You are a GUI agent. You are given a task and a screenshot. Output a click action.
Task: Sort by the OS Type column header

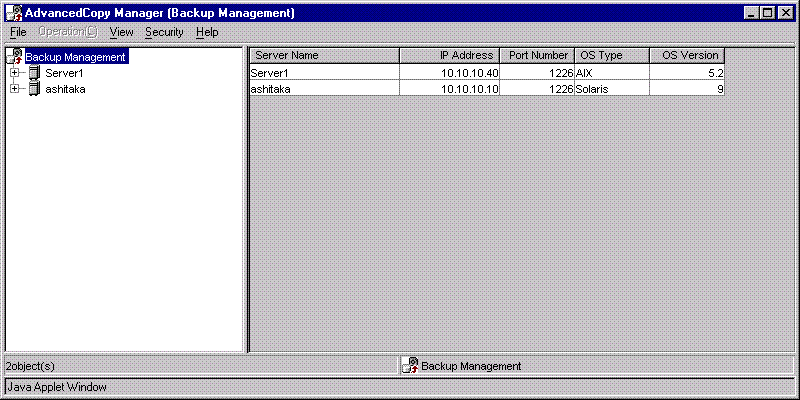[x=612, y=55]
